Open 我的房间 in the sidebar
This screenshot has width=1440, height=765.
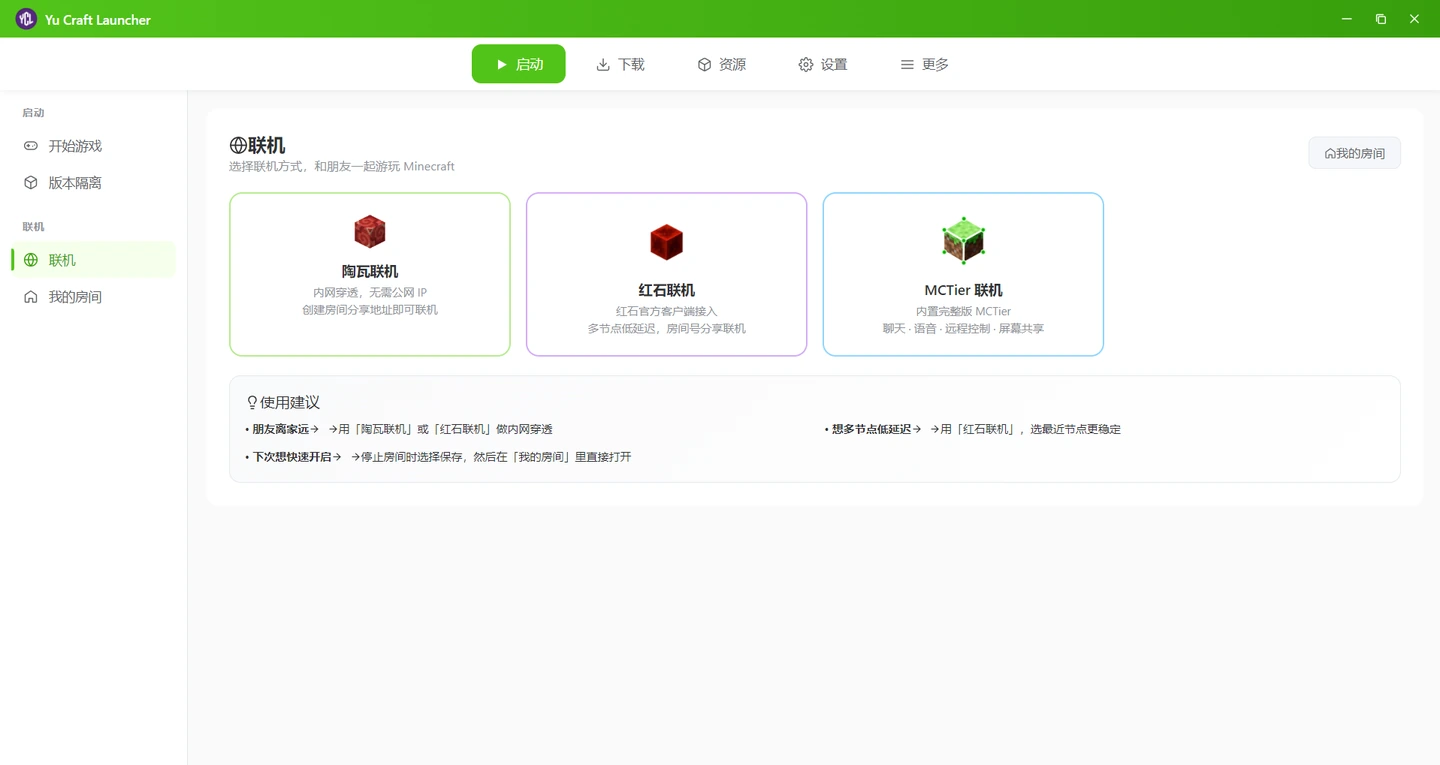click(93, 297)
